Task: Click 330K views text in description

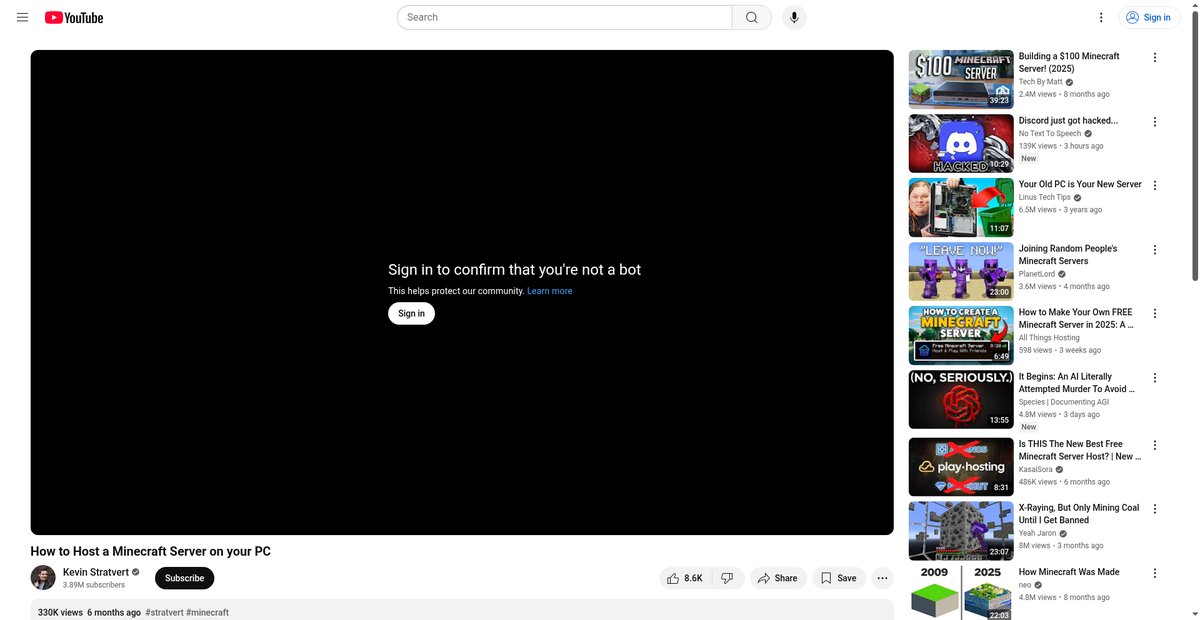Action: pyautogui.click(x=60, y=612)
